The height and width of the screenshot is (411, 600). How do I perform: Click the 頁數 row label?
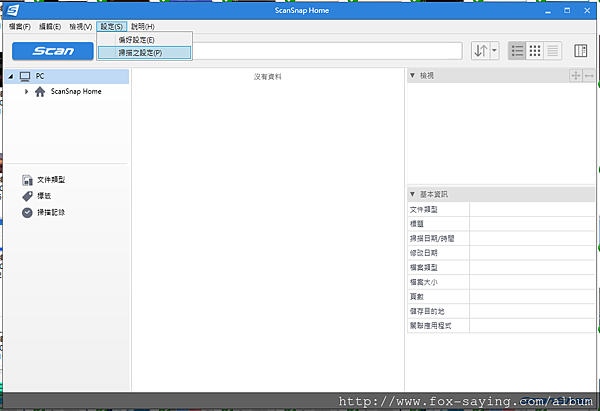coord(417,297)
